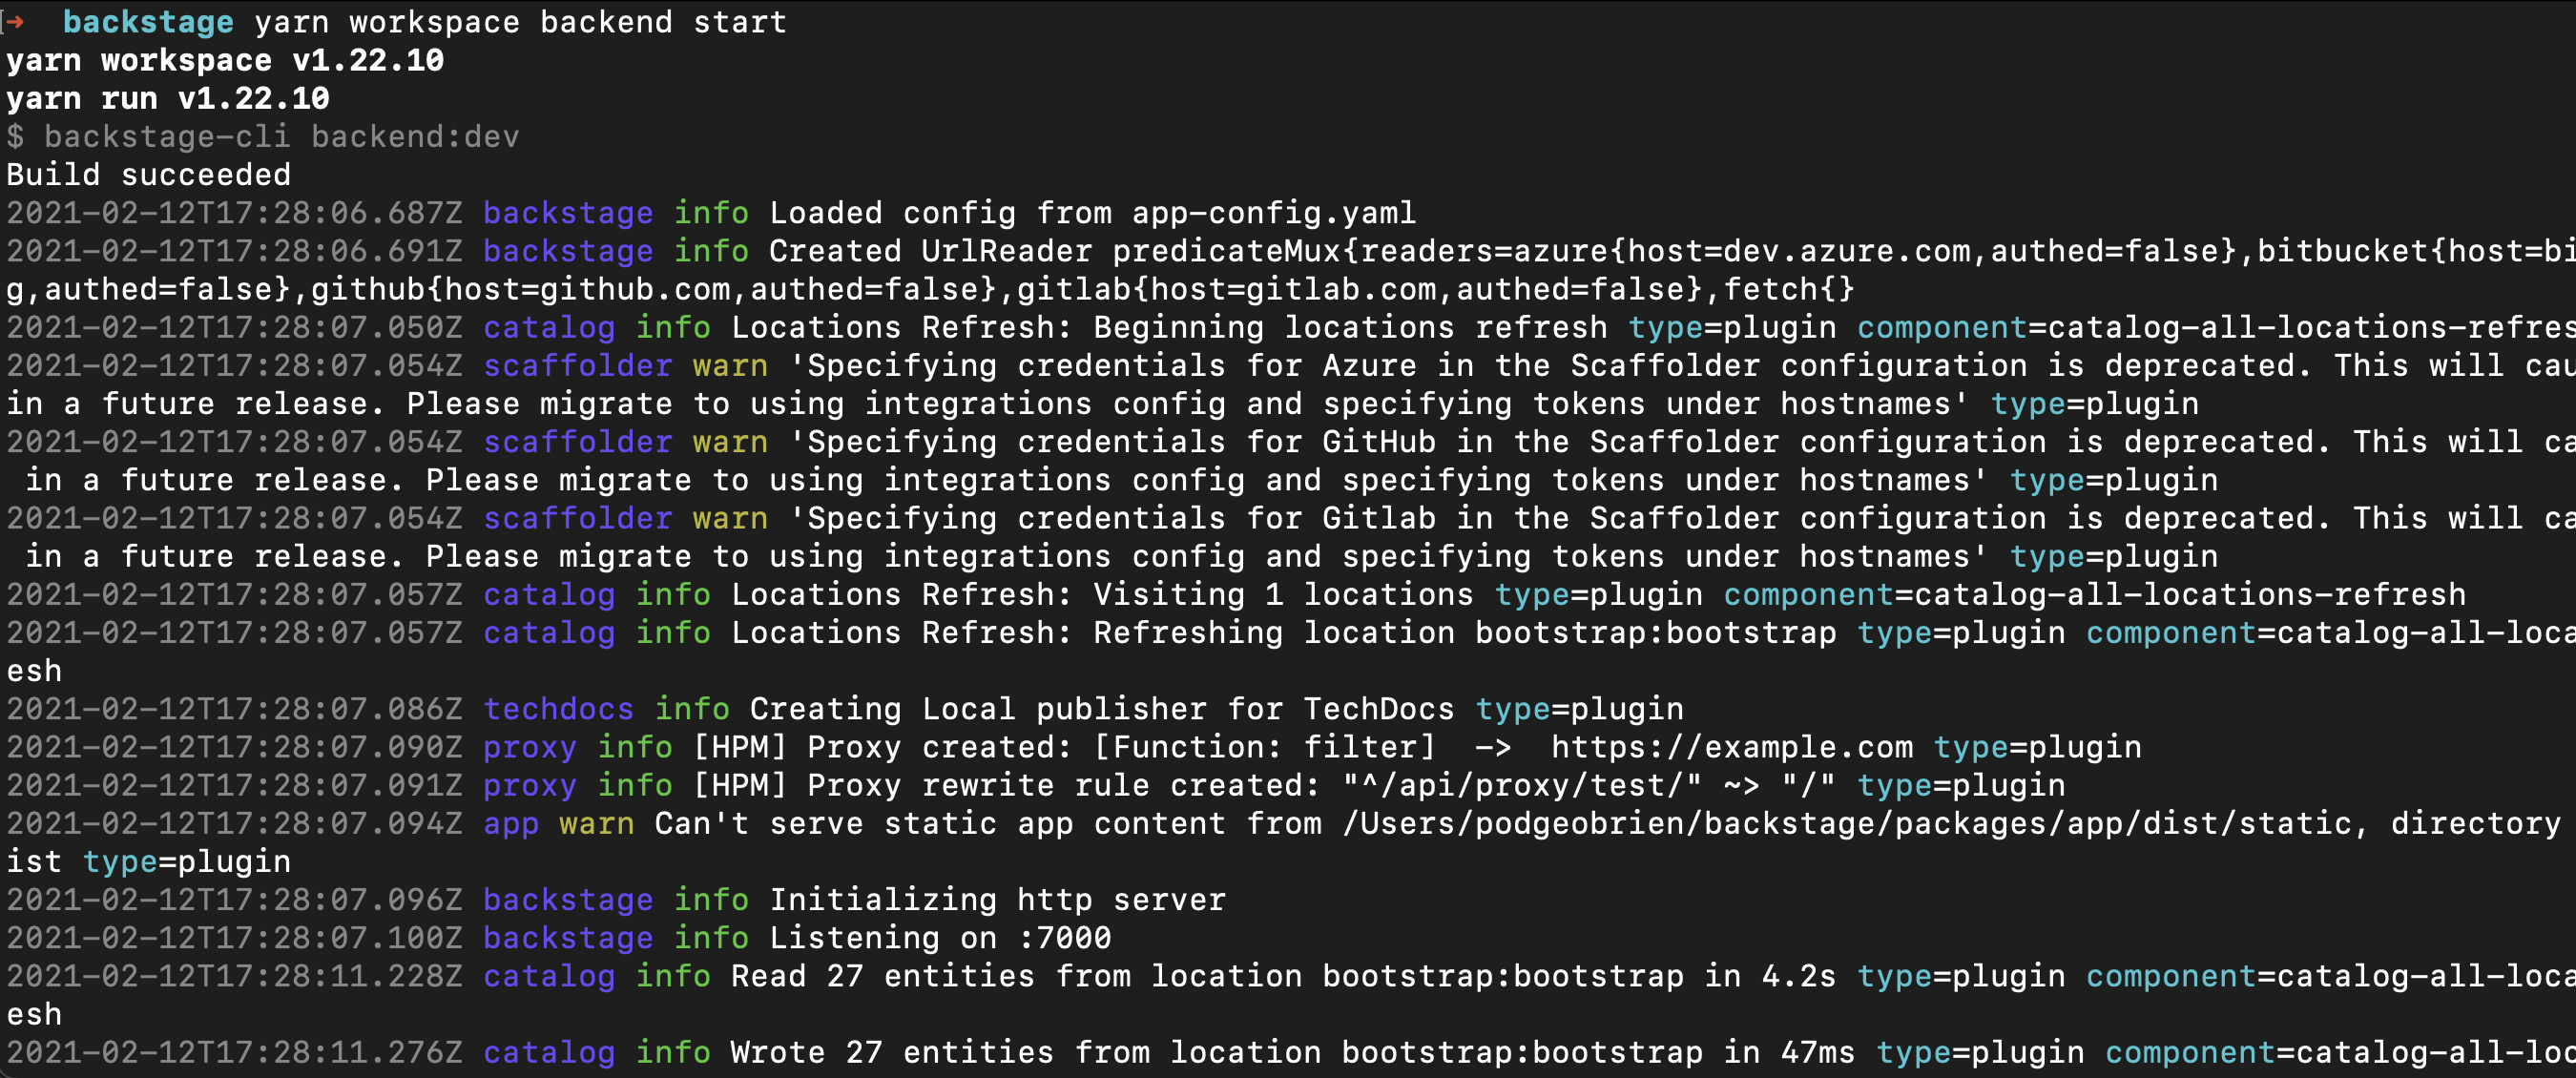Click the 'Build succeeded' message
2576x1078 pixels.
(x=148, y=175)
